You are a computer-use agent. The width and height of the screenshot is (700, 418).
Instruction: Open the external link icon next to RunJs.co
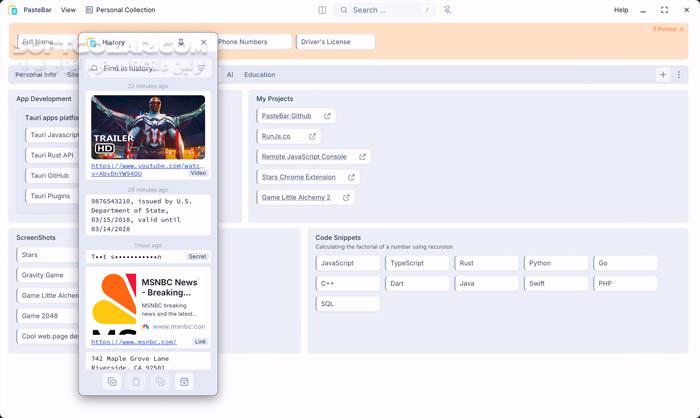[x=313, y=136]
